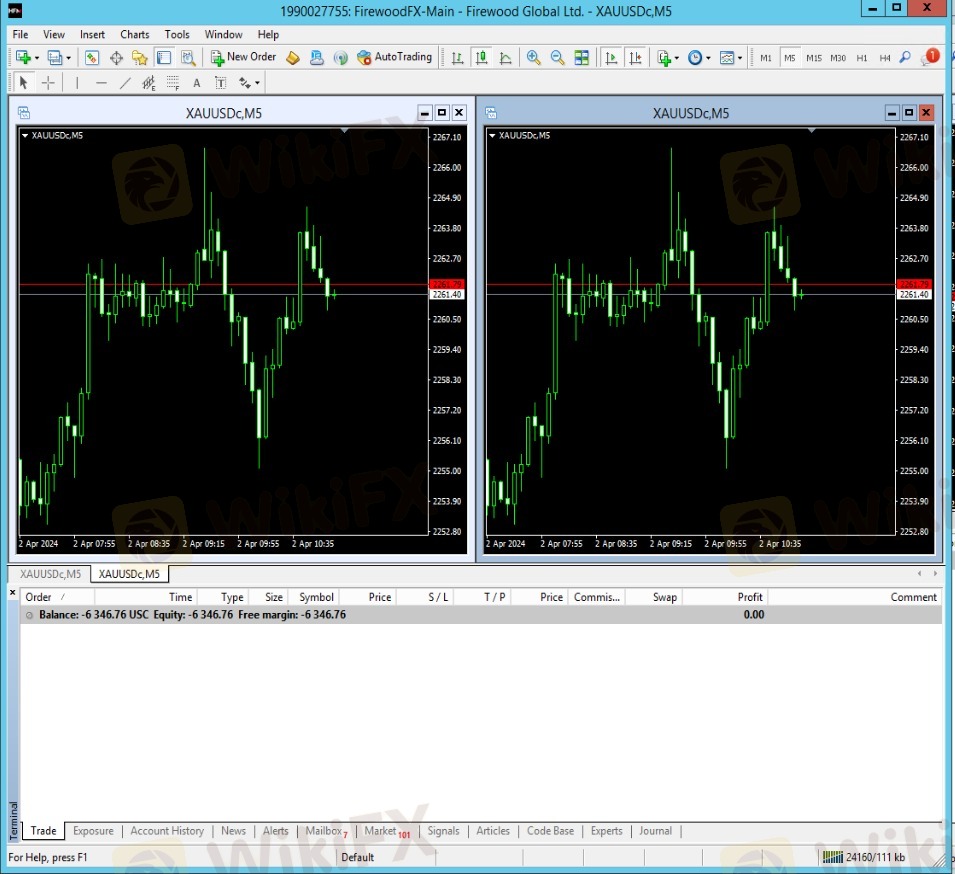Toggle the AutoTrading button
The height and width of the screenshot is (874, 955).
pyautogui.click(x=394, y=58)
